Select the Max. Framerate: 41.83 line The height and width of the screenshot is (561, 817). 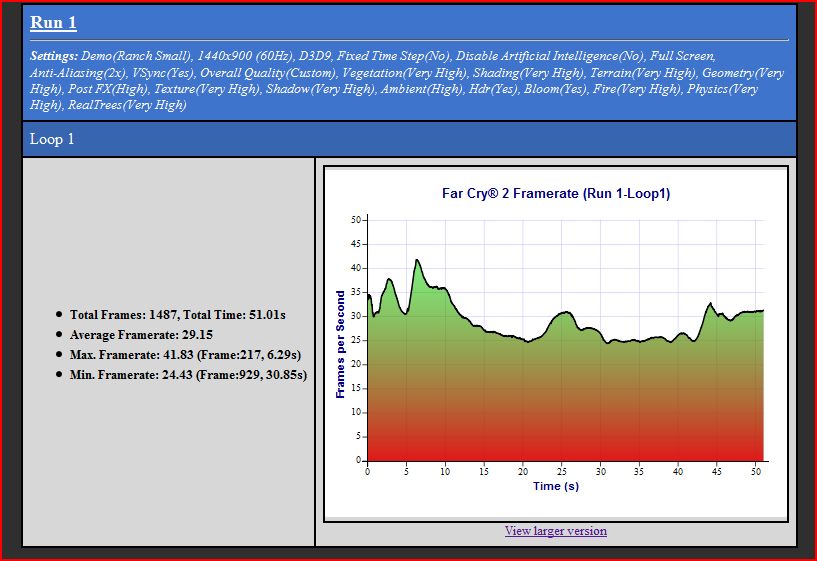point(185,355)
